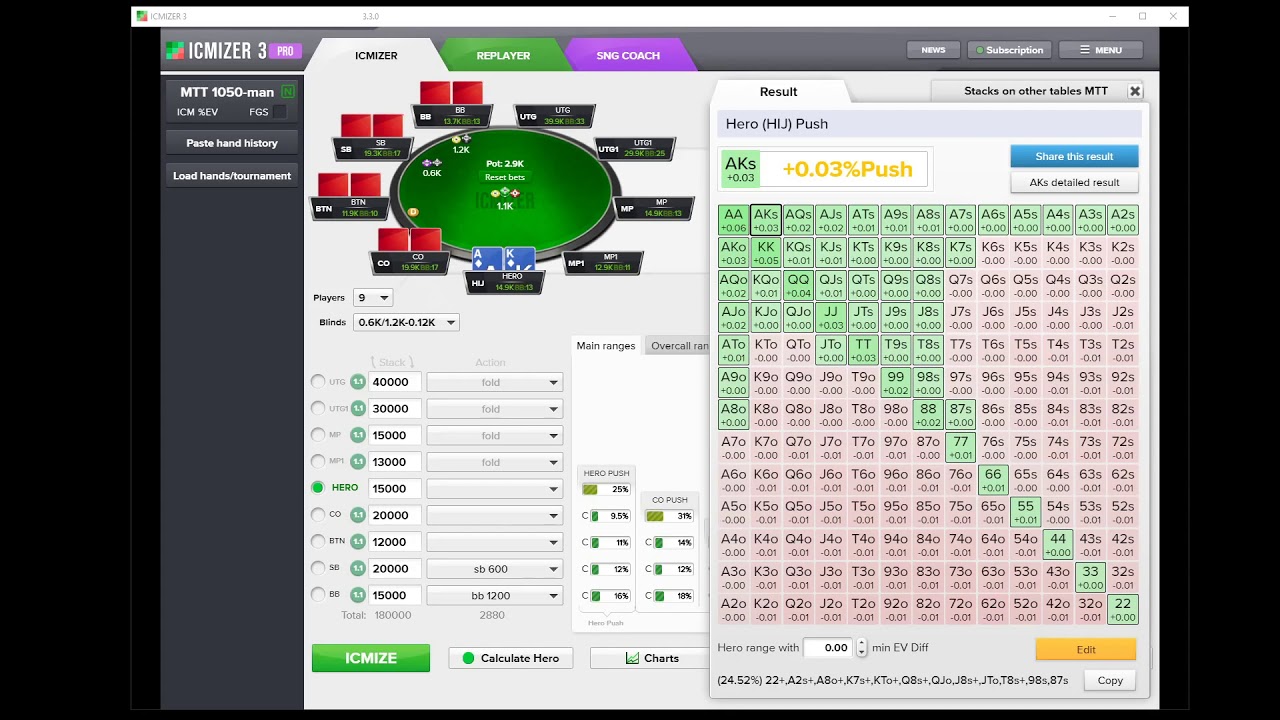This screenshot has height=720, width=1280.
Task: Click Hero's king of diamonds card
Action: click(518, 259)
